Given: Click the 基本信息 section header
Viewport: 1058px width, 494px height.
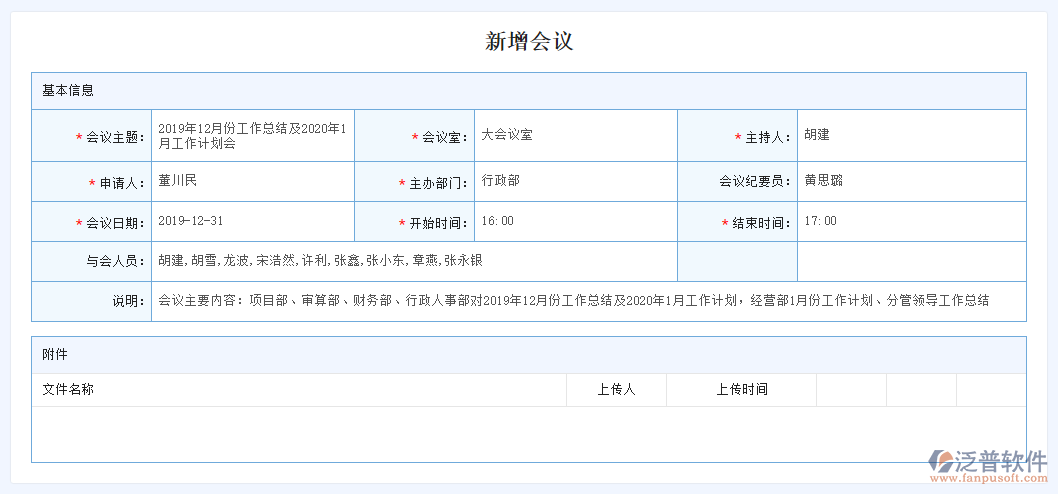Looking at the screenshot, I should click(x=68, y=90).
